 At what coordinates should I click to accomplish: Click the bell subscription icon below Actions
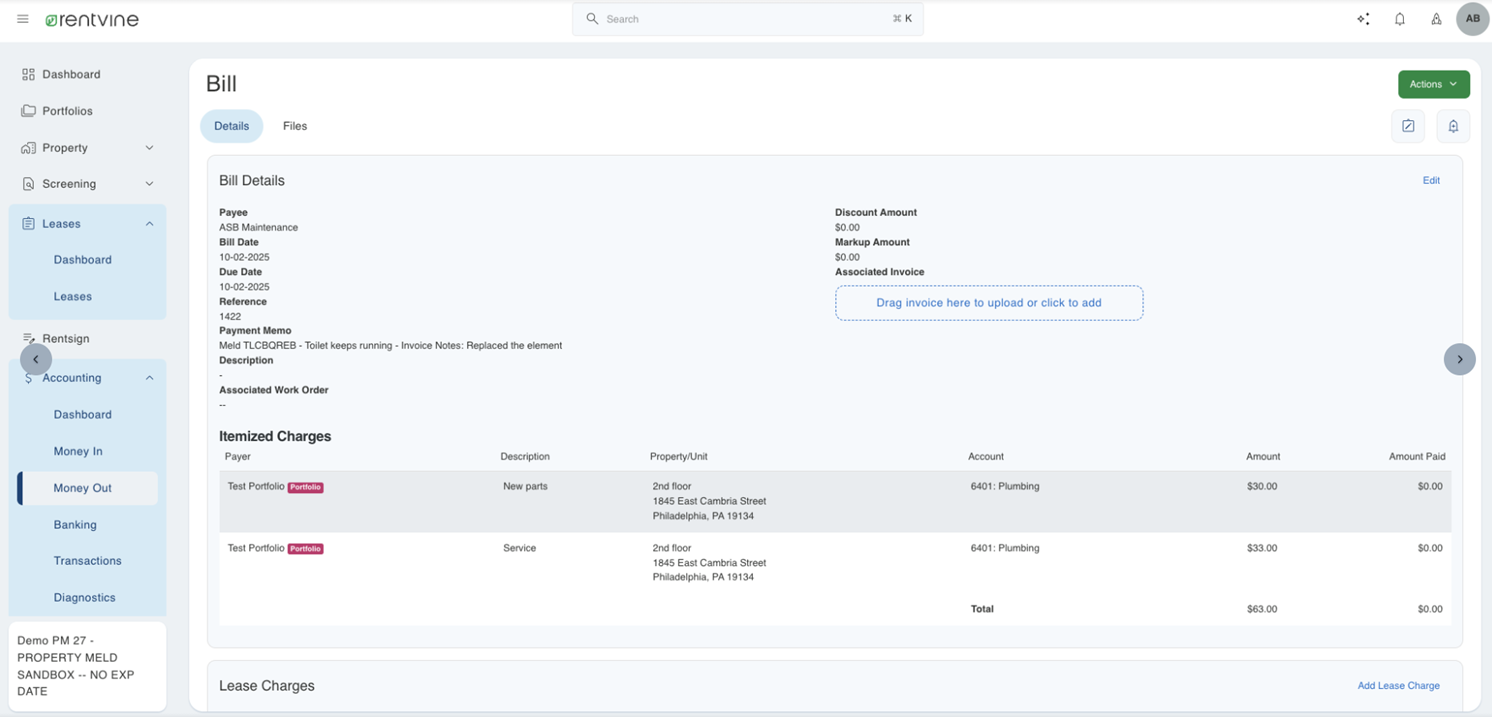tap(1453, 126)
